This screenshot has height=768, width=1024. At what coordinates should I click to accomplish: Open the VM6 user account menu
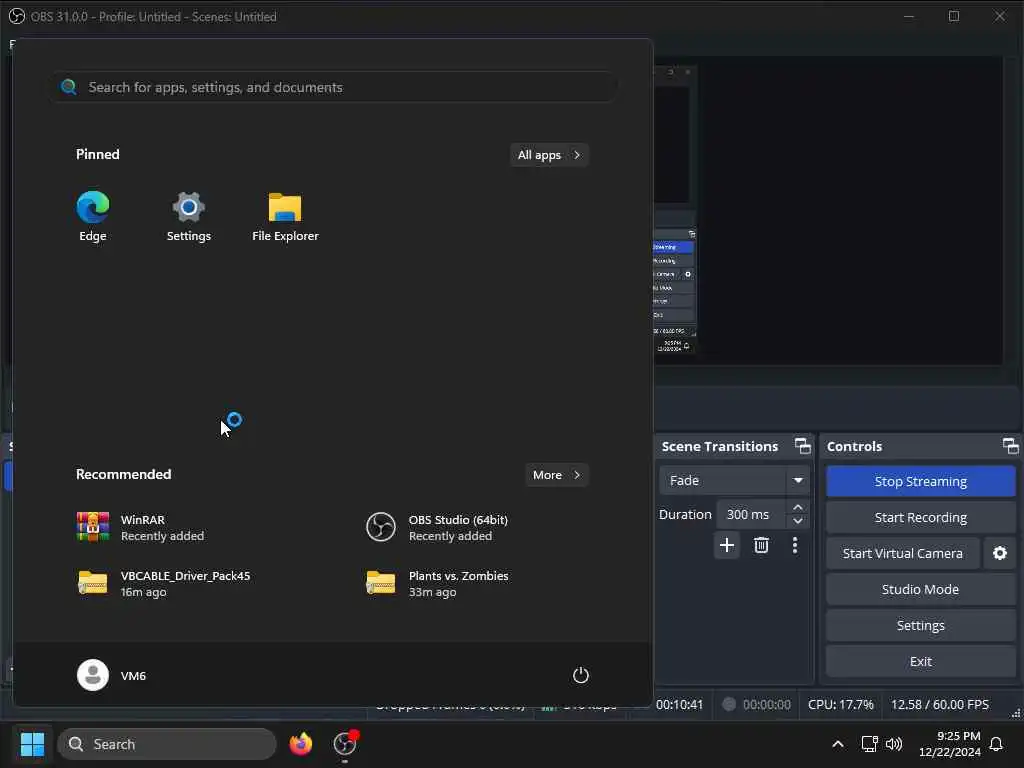click(112, 675)
